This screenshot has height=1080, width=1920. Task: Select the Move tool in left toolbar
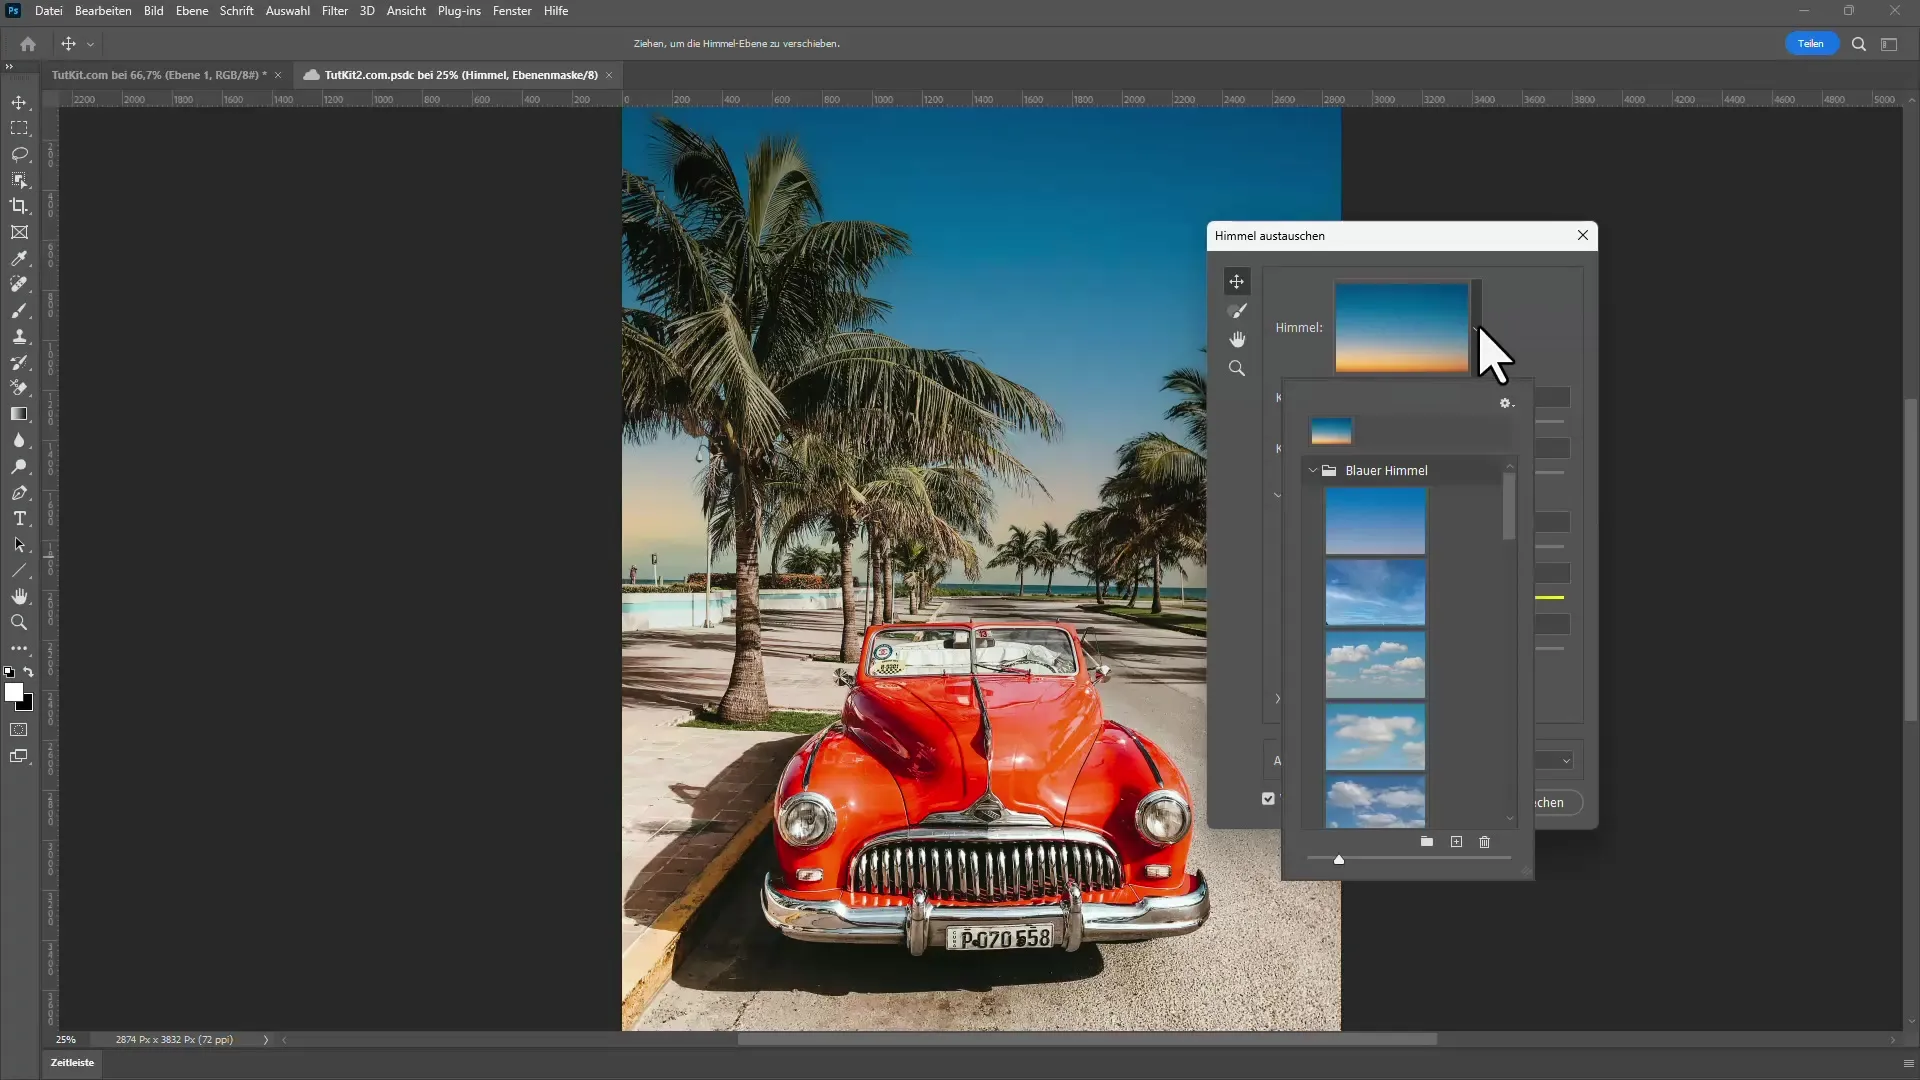click(19, 103)
